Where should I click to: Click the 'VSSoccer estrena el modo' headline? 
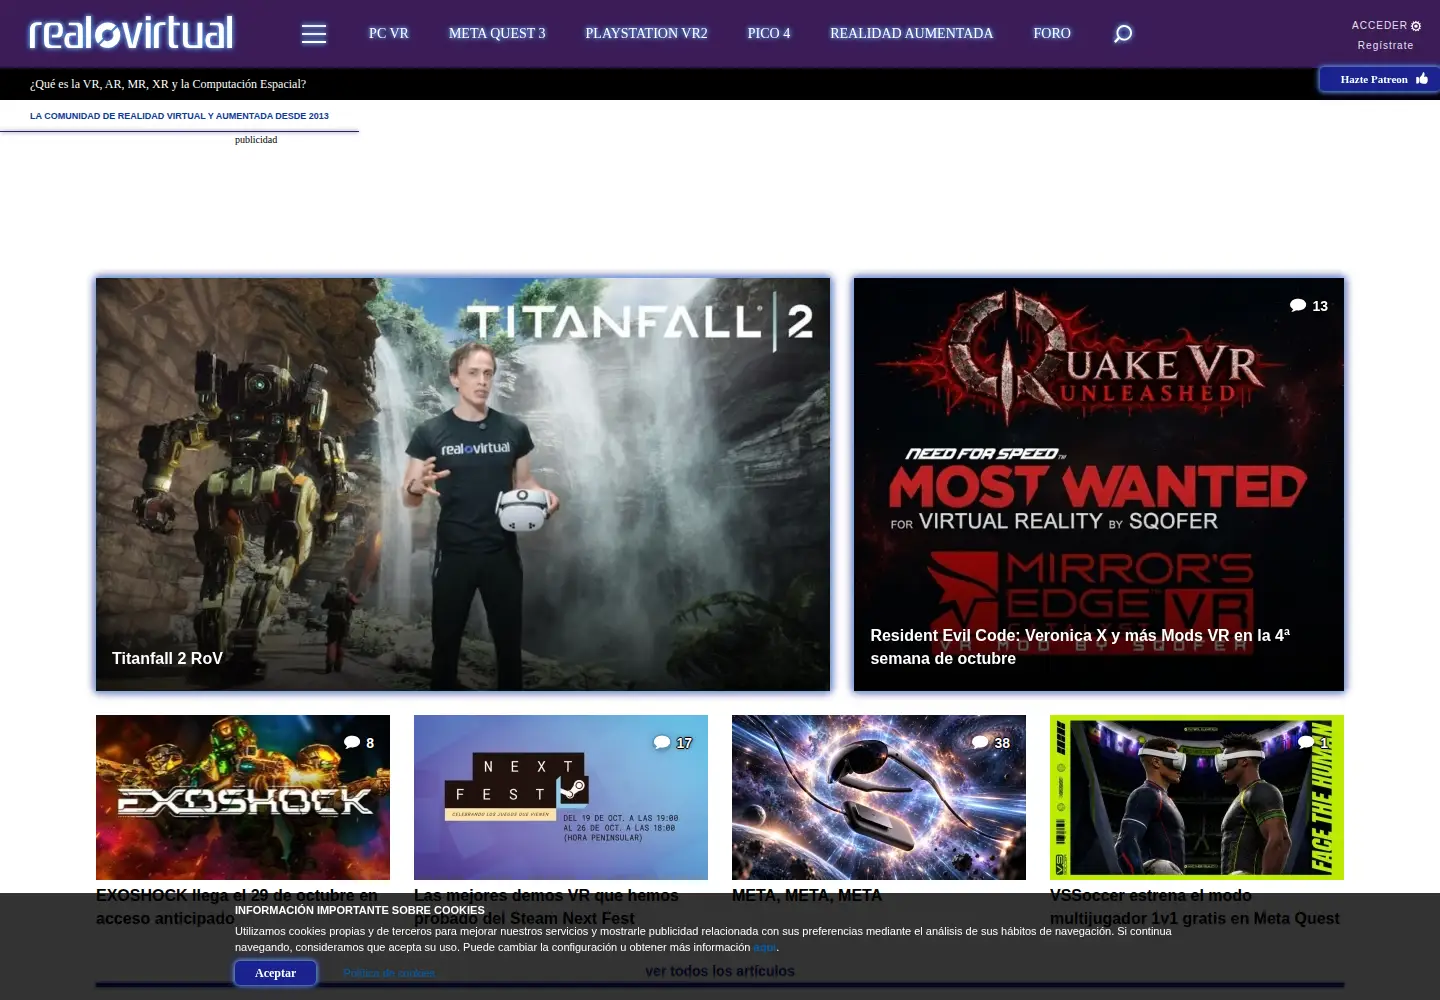(1195, 906)
